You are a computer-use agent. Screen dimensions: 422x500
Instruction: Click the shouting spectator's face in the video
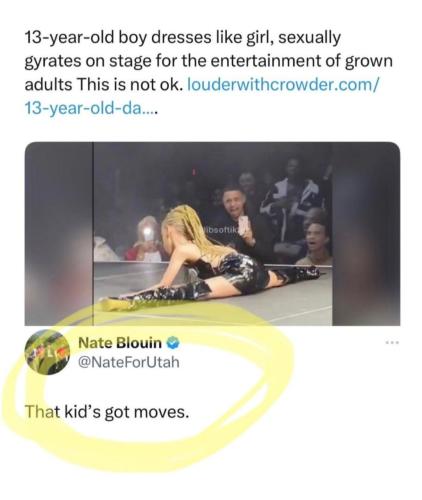pos(315,237)
